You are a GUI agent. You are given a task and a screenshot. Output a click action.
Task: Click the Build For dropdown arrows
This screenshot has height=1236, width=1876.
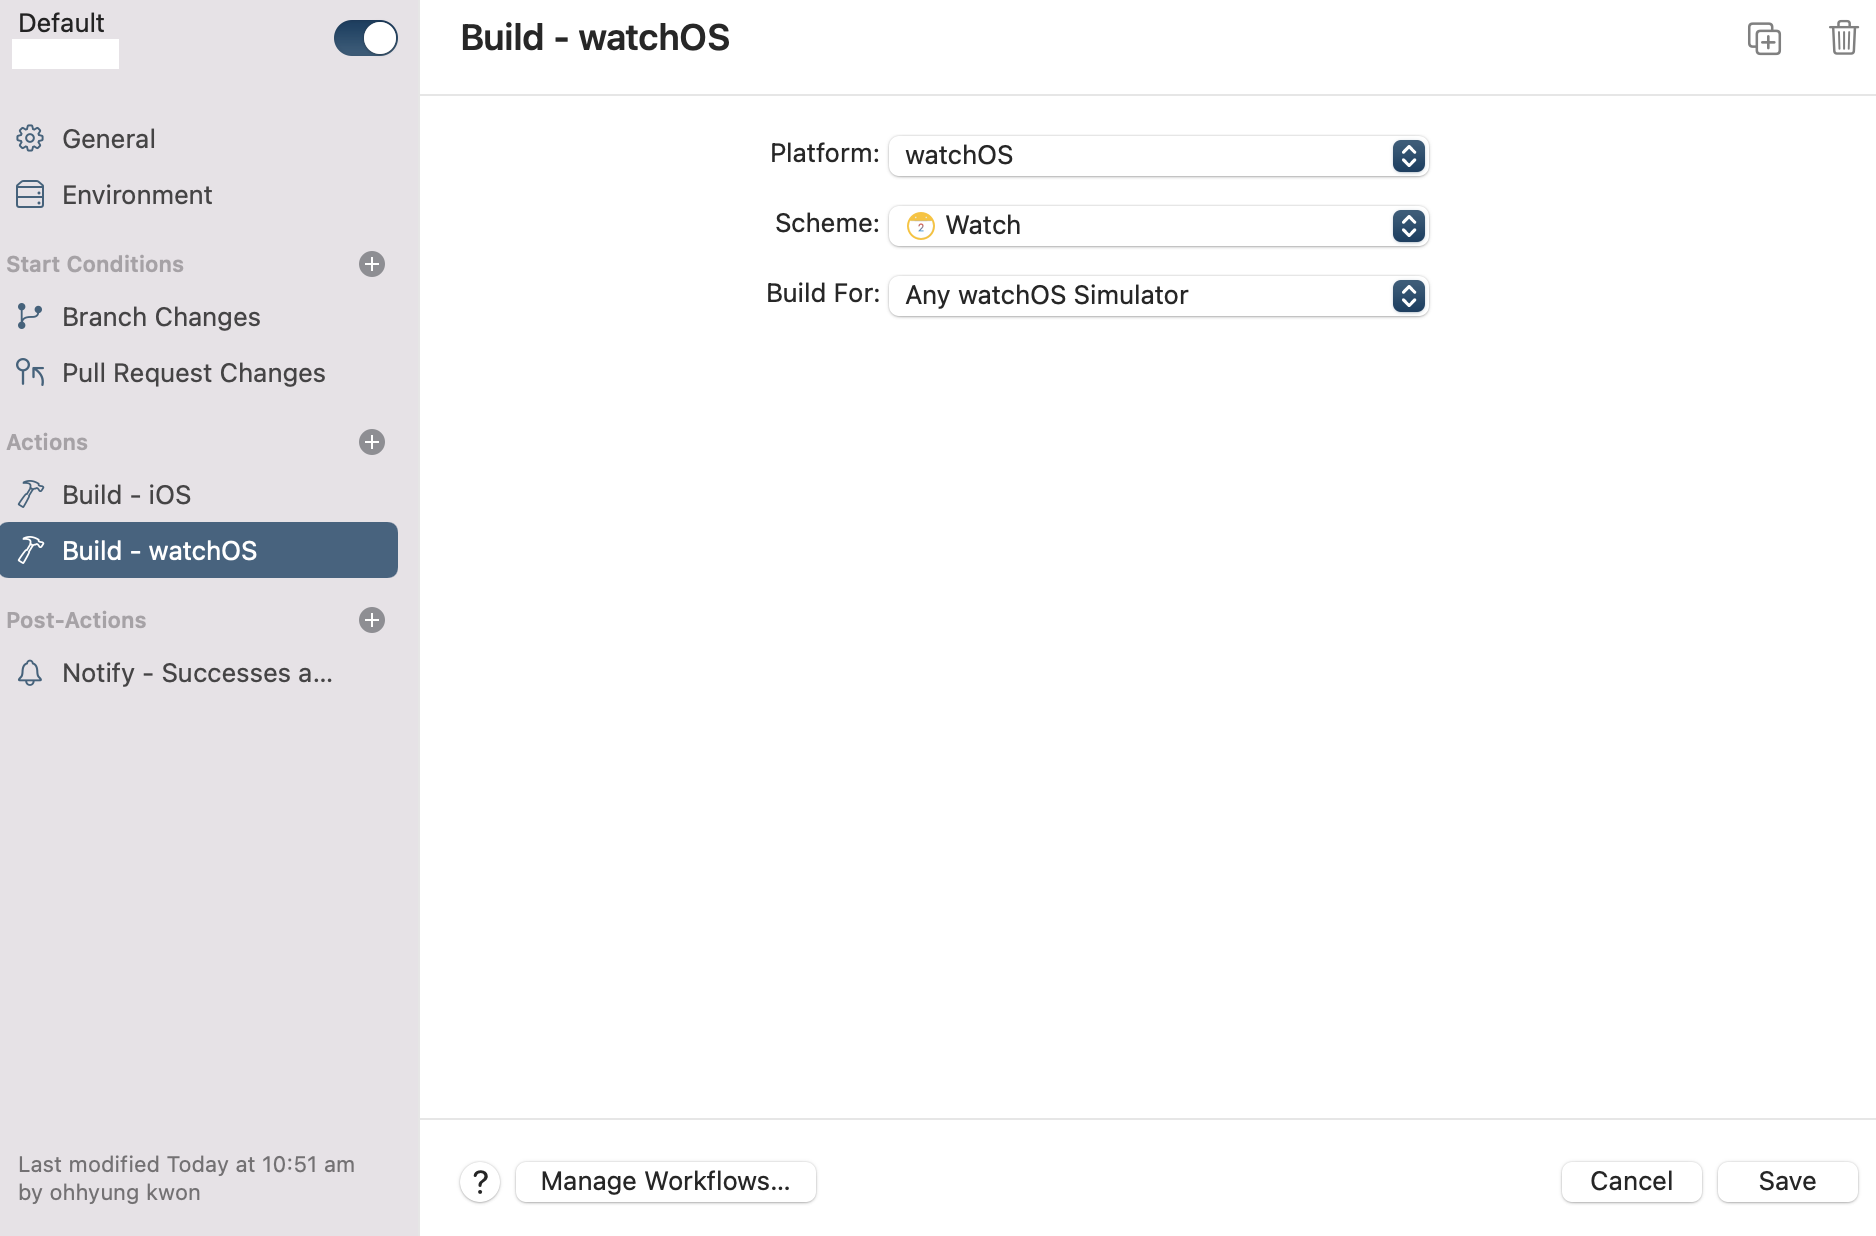point(1408,296)
